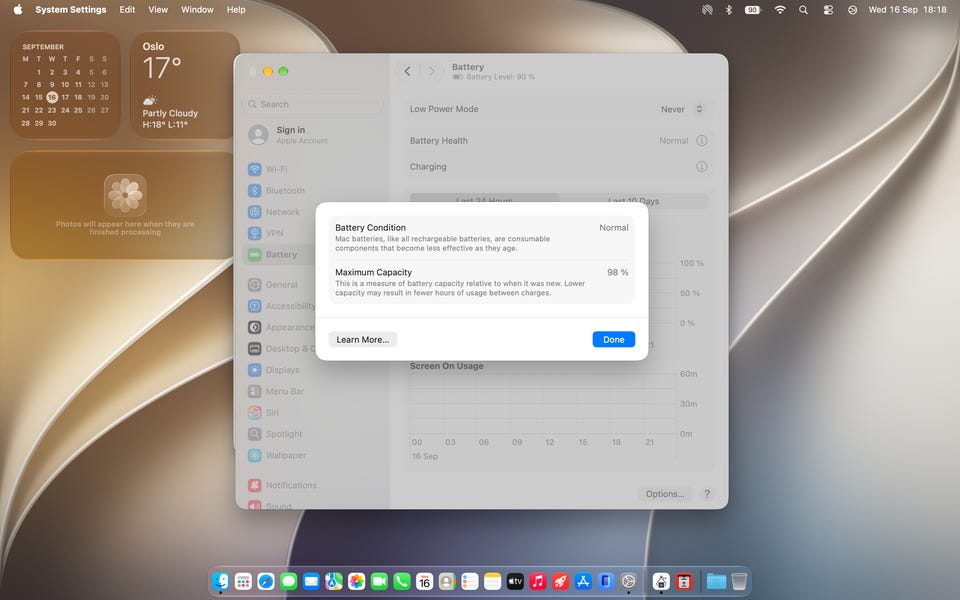960x600 pixels.
Task: Click the Search field in sidebar
Action: click(x=312, y=104)
